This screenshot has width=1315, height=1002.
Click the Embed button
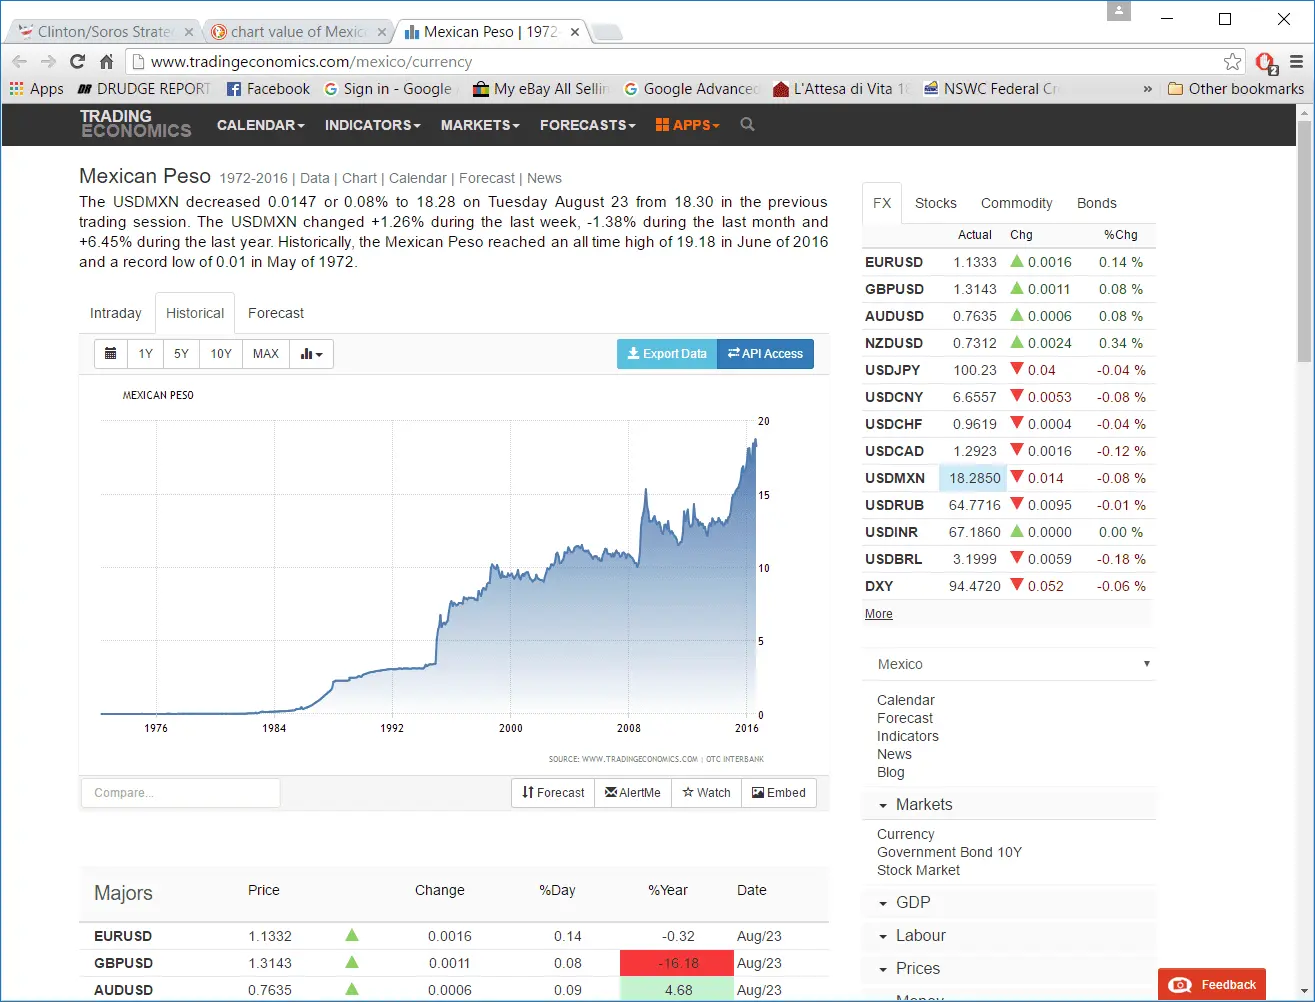pos(778,793)
